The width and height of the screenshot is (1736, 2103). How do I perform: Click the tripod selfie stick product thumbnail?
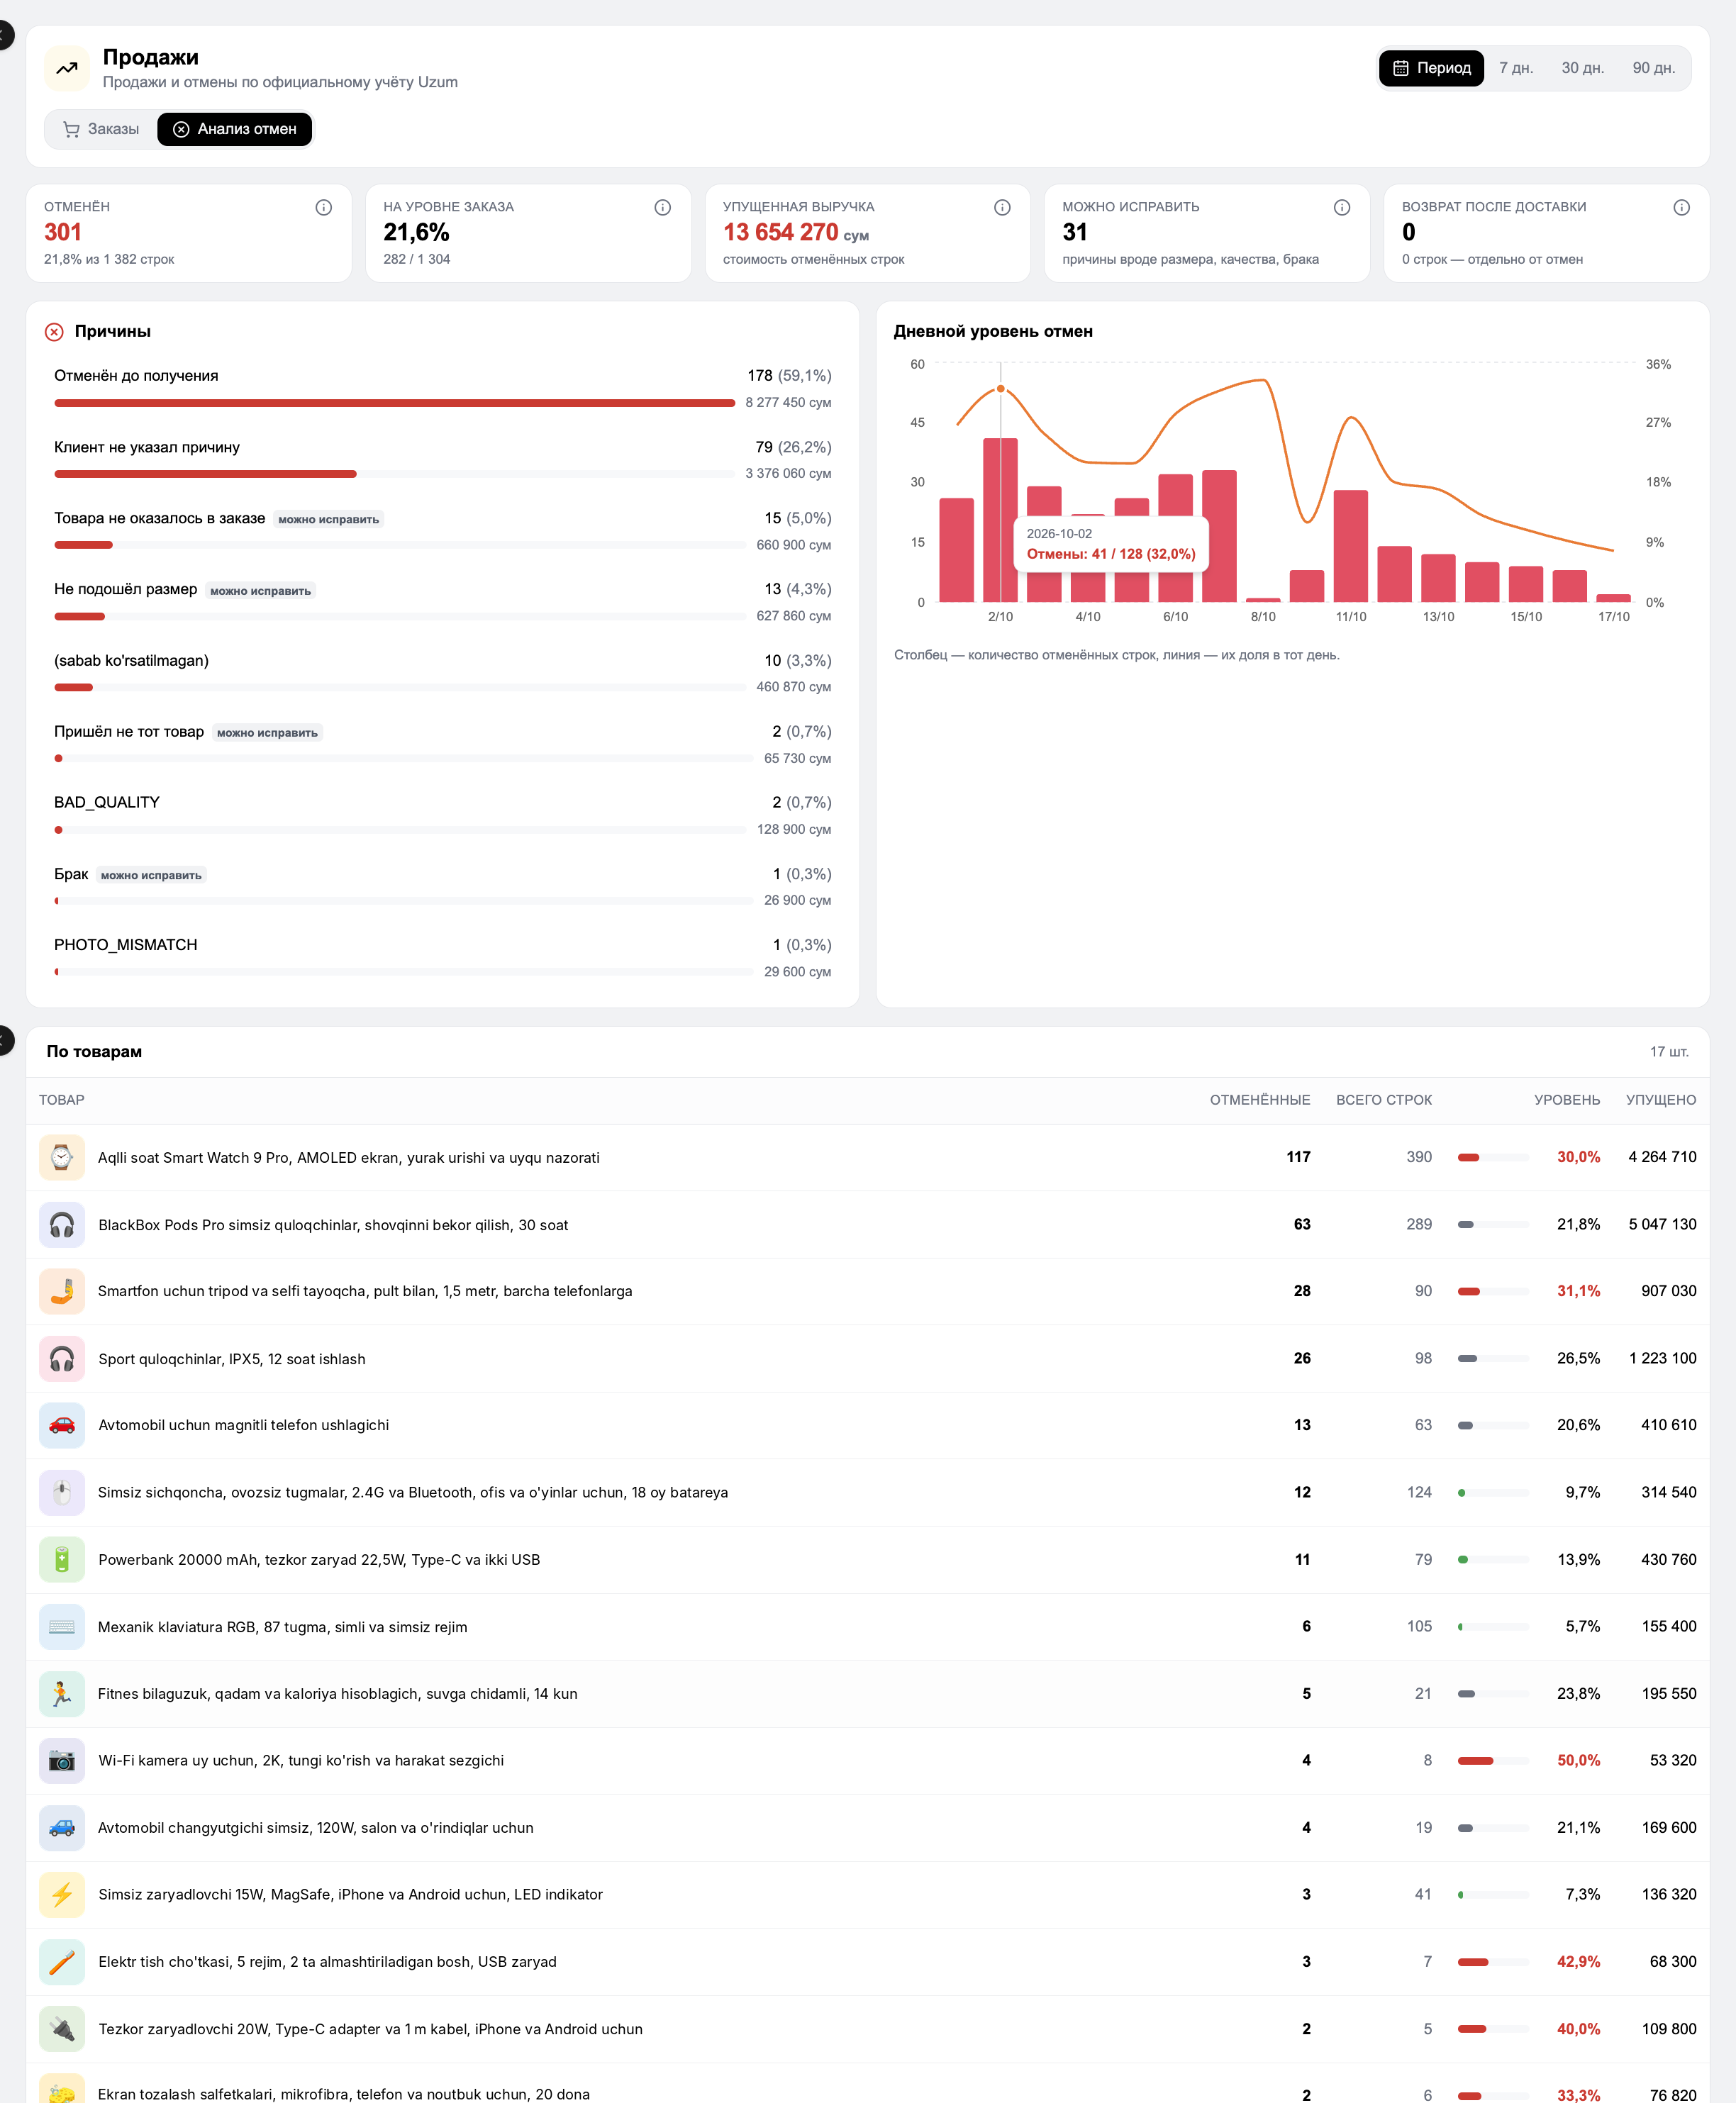tap(62, 1291)
